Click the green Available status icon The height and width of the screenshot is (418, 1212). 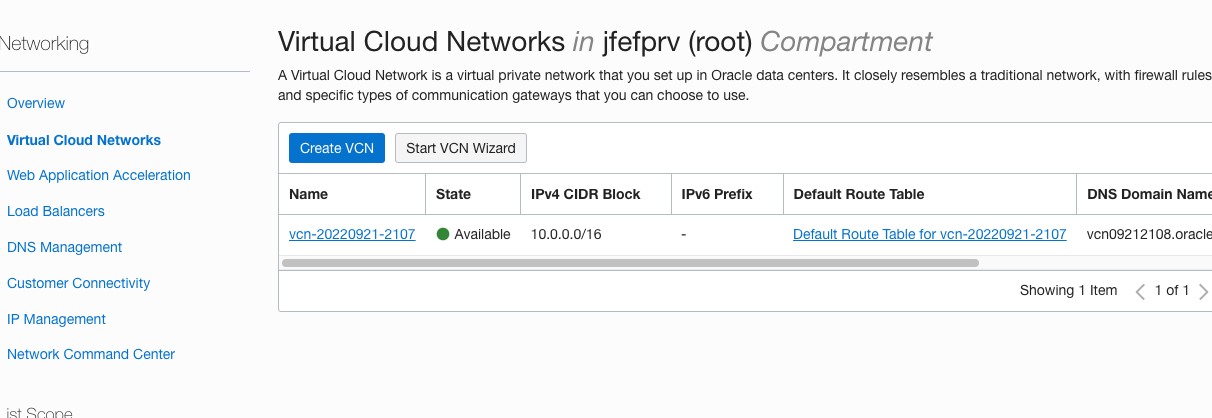(443, 234)
